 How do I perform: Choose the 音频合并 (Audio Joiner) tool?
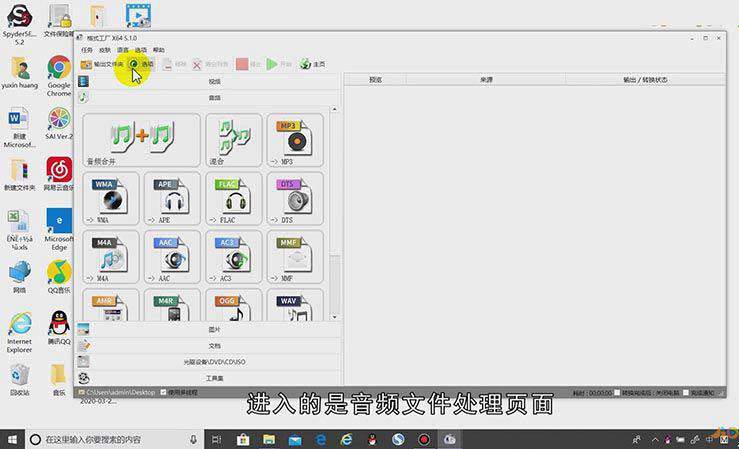(141, 140)
